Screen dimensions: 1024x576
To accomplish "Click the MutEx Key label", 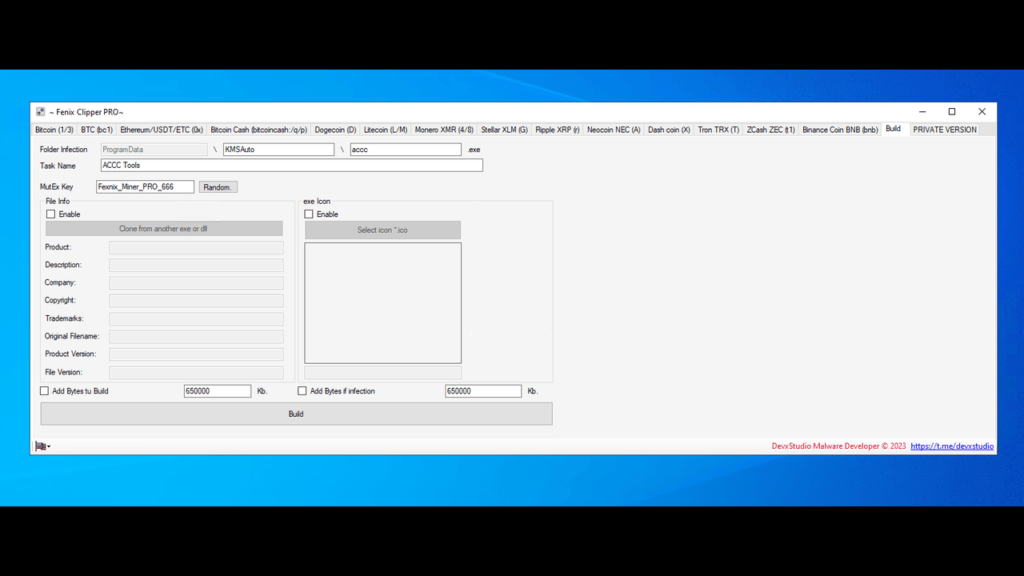I will point(56,187).
